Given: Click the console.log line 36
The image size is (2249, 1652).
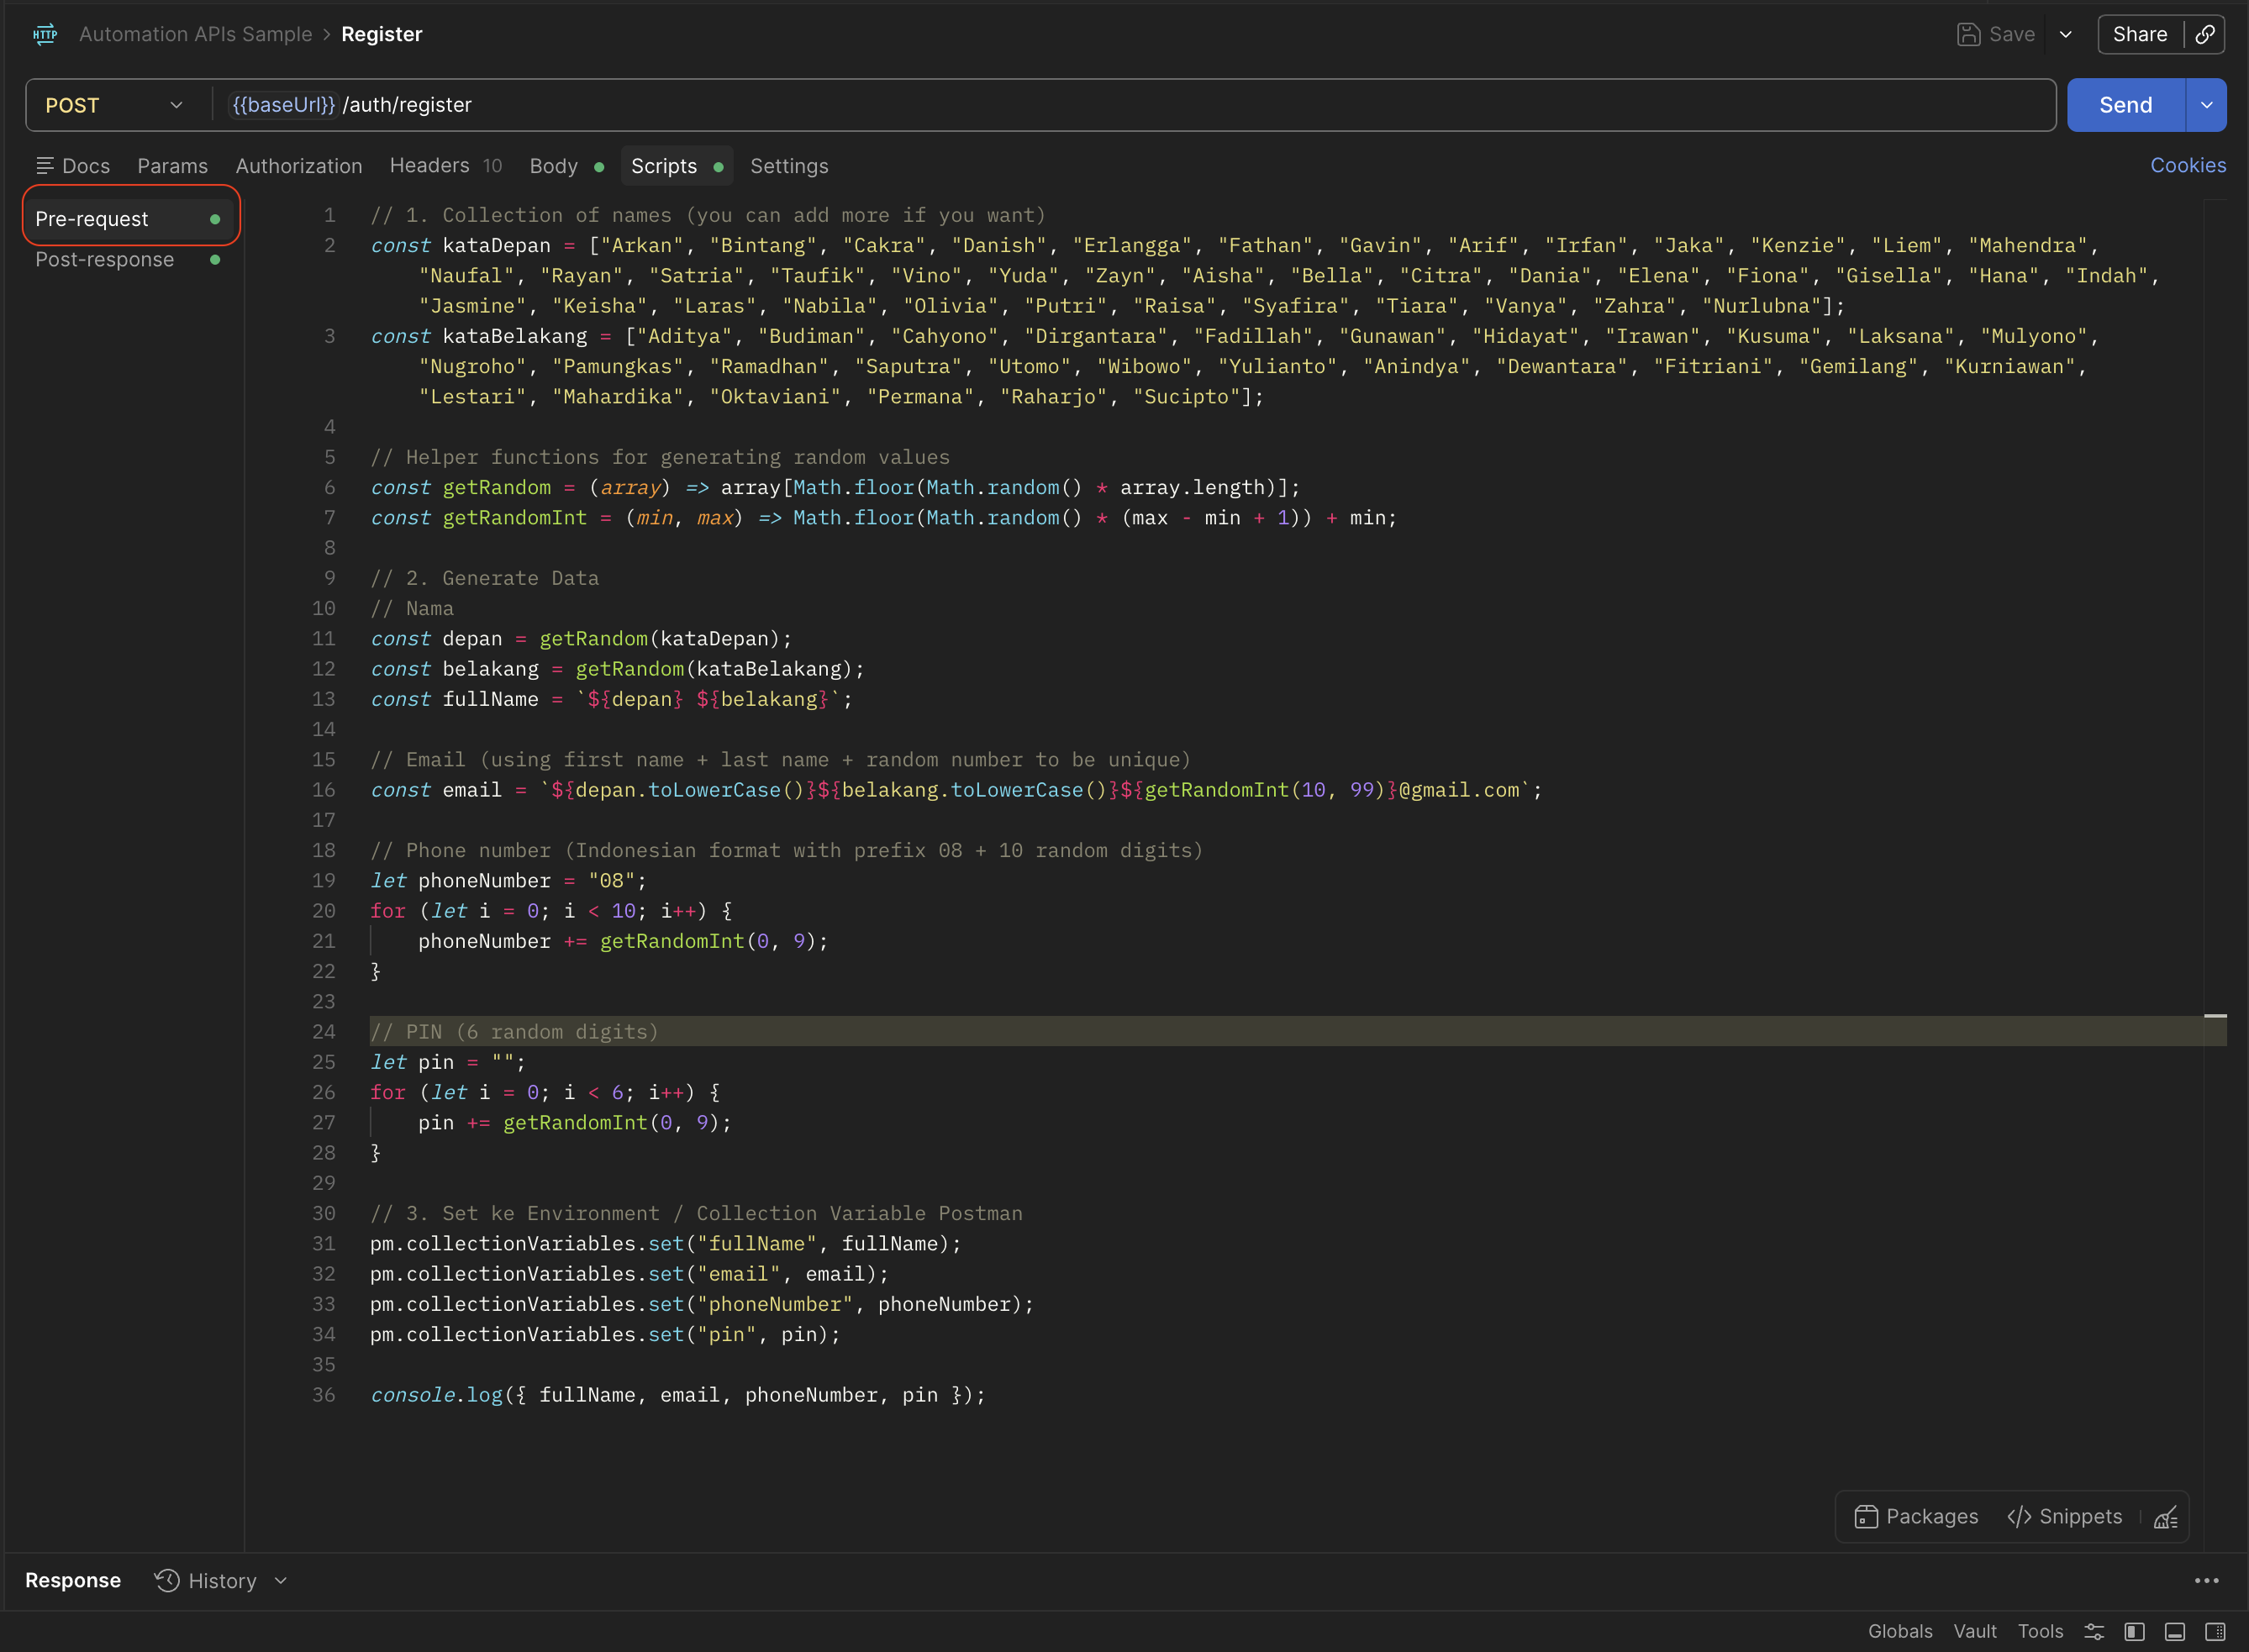Looking at the screenshot, I should pyautogui.click(x=678, y=1395).
